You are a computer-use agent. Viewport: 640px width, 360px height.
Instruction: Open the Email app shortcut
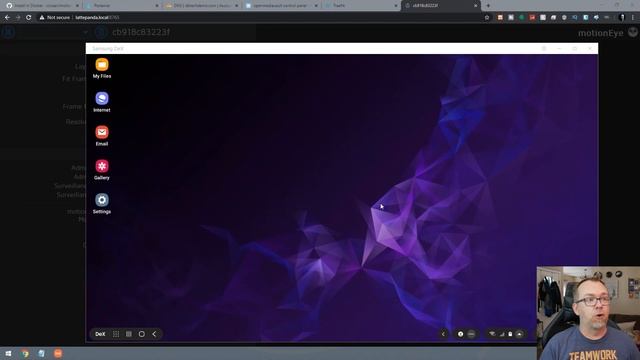point(102,136)
